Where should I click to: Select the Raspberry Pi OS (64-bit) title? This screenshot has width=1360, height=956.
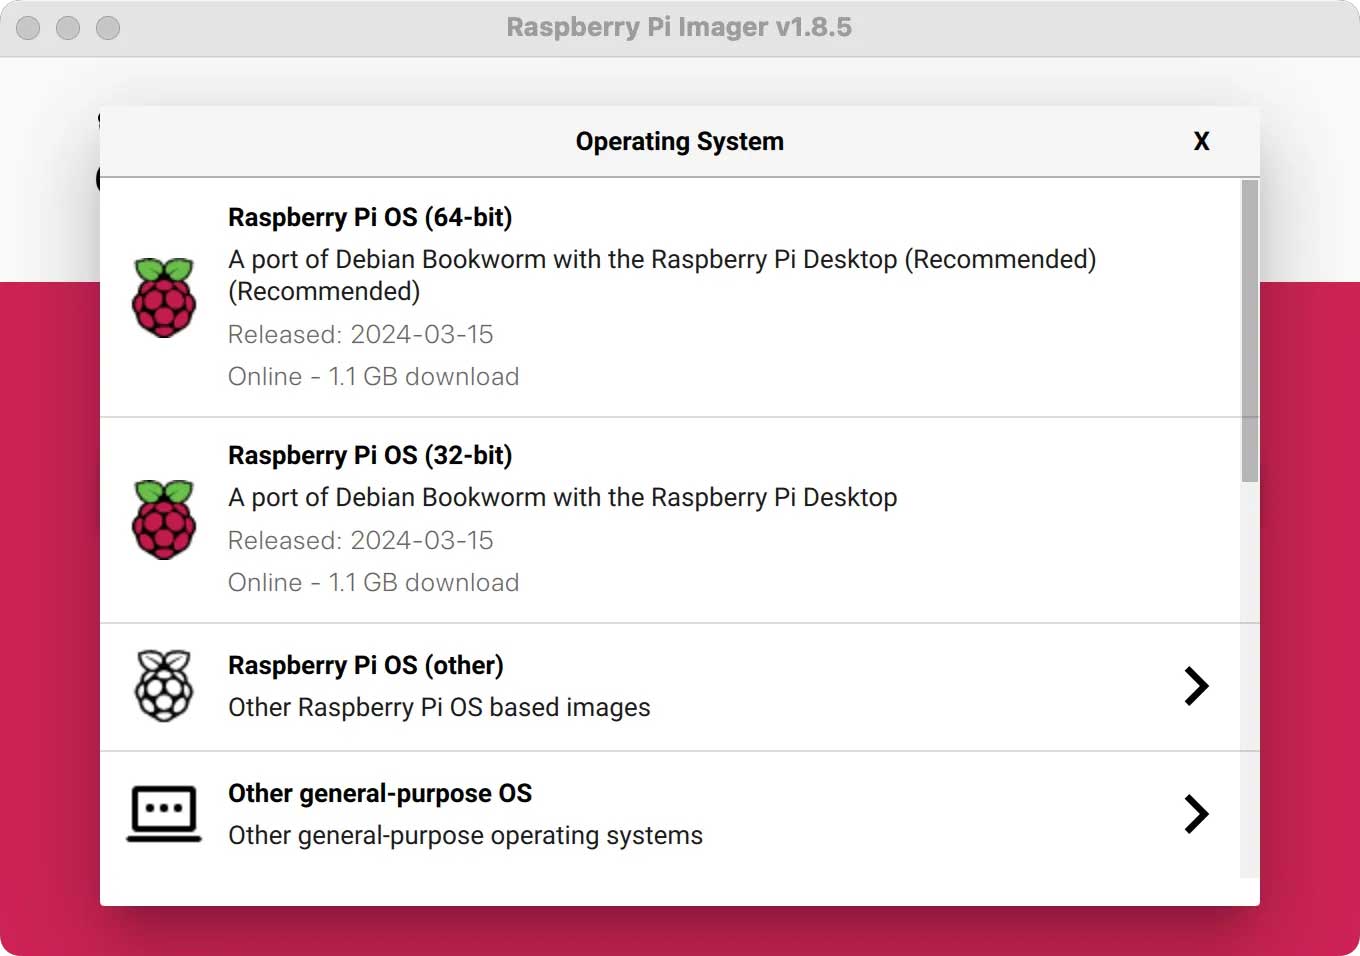coord(370,217)
